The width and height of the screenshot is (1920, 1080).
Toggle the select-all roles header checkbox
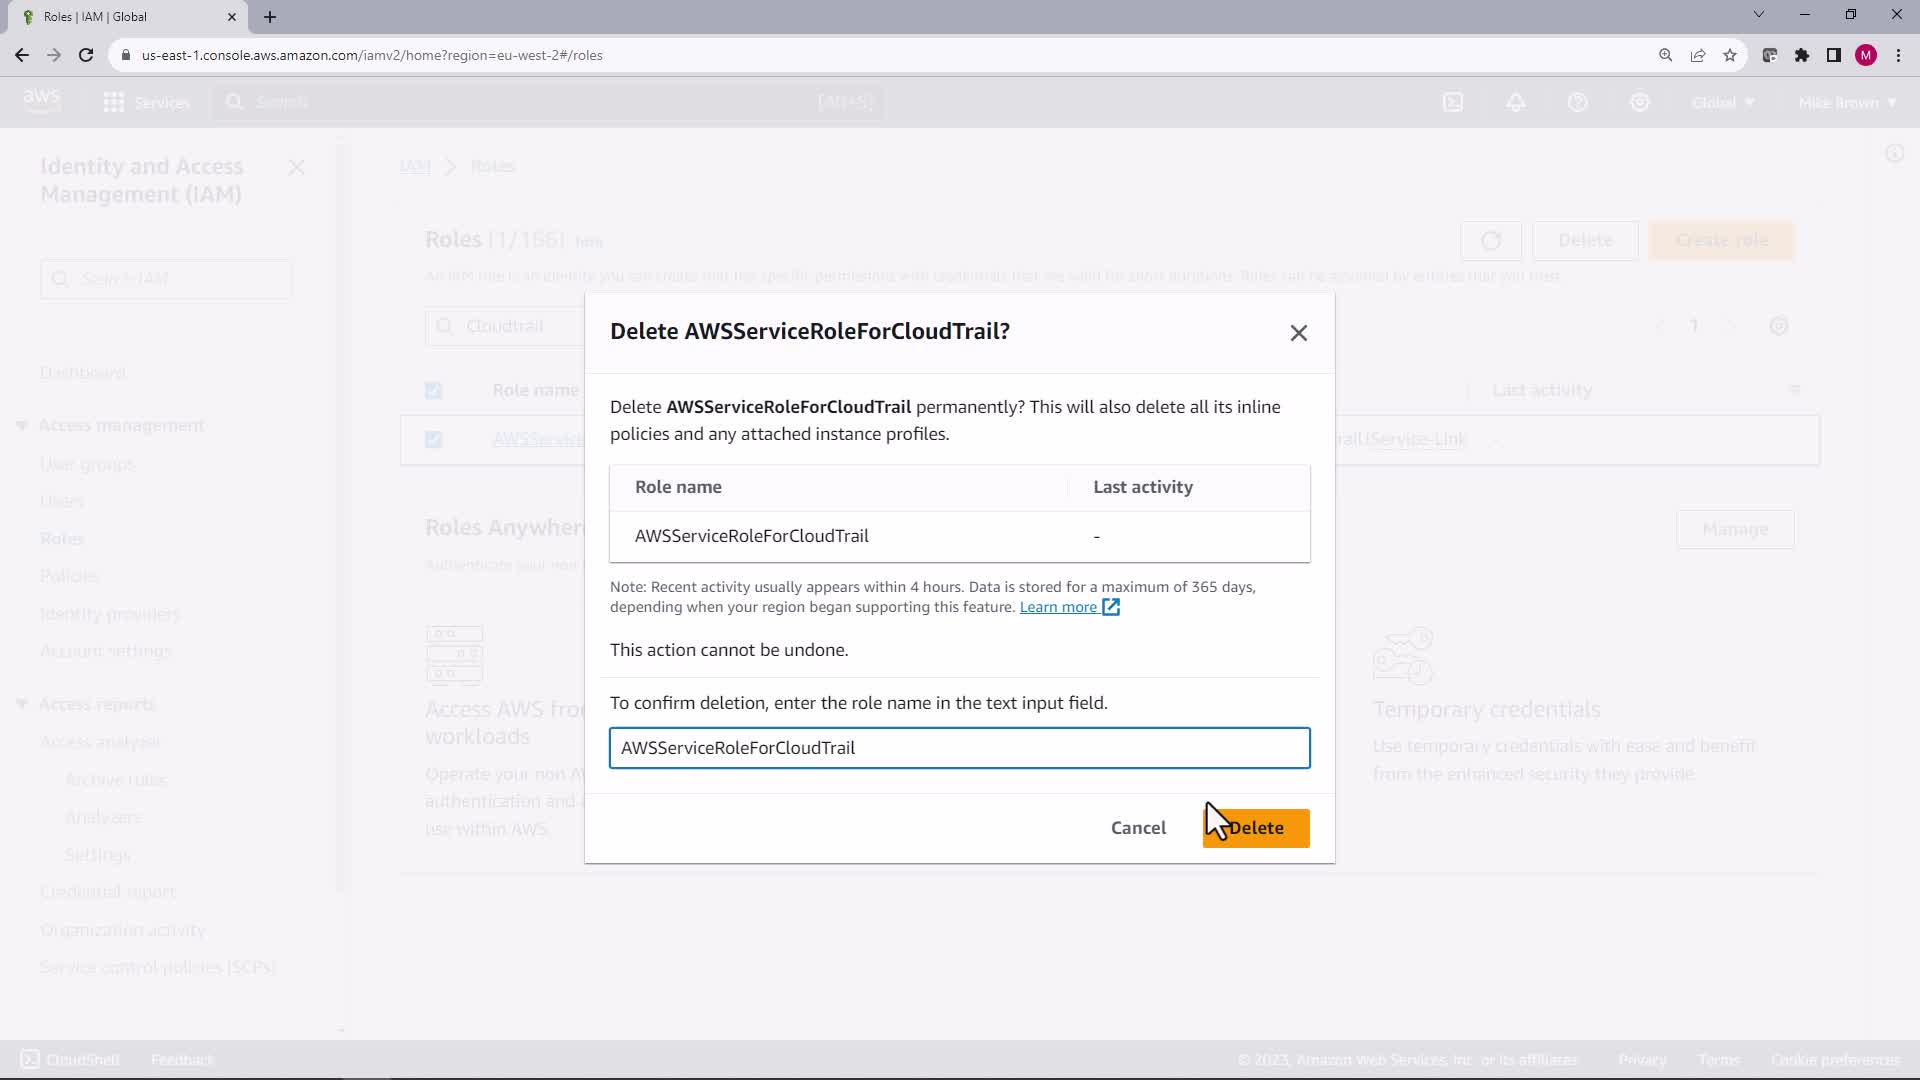[x=433, y=391]
